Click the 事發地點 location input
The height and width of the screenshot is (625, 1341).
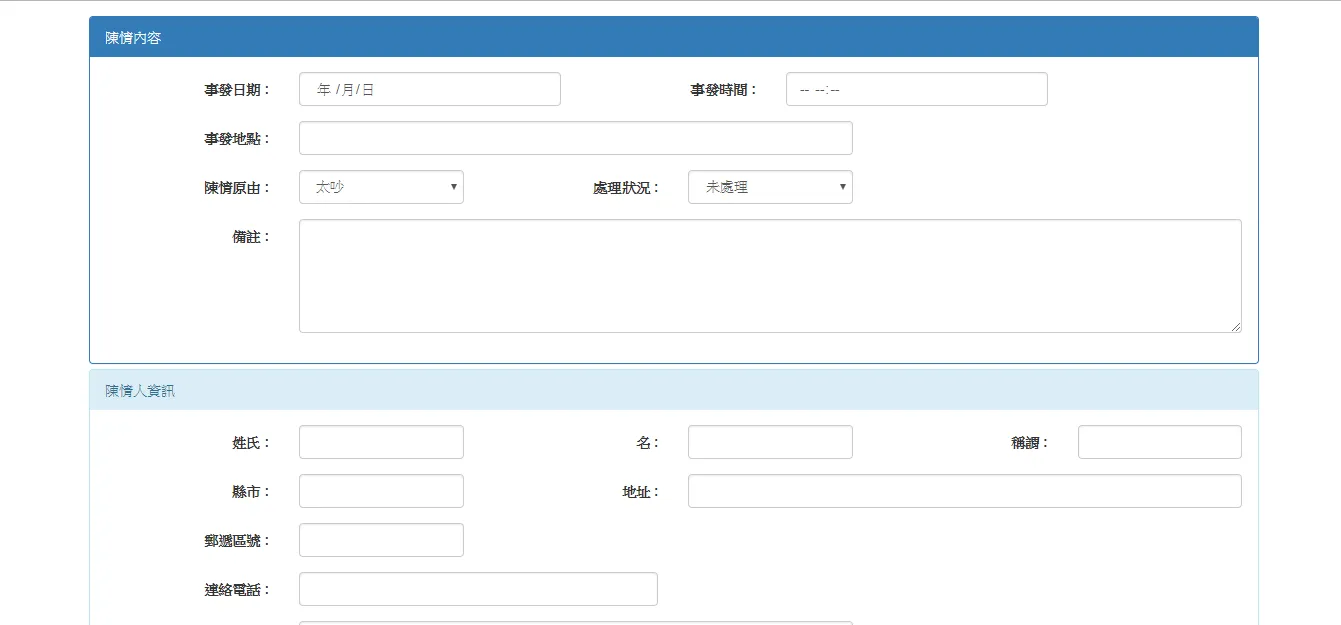click(575, 137)
